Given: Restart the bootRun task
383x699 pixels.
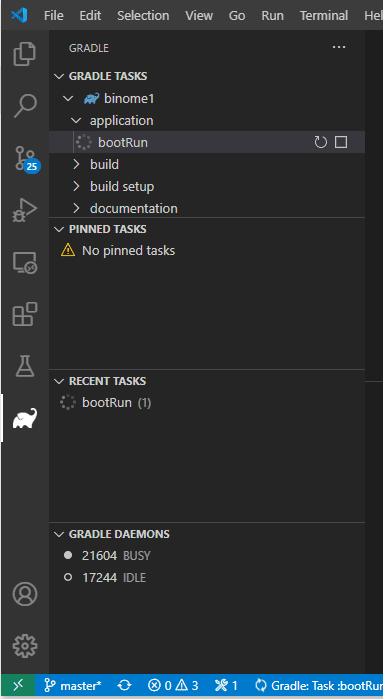Looking at the screenshot, I should point(321,142).
